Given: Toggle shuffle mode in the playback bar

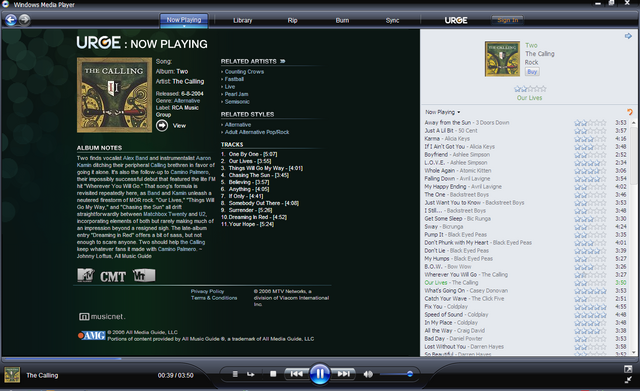Looking at the screenshot, I should point(235,374).
